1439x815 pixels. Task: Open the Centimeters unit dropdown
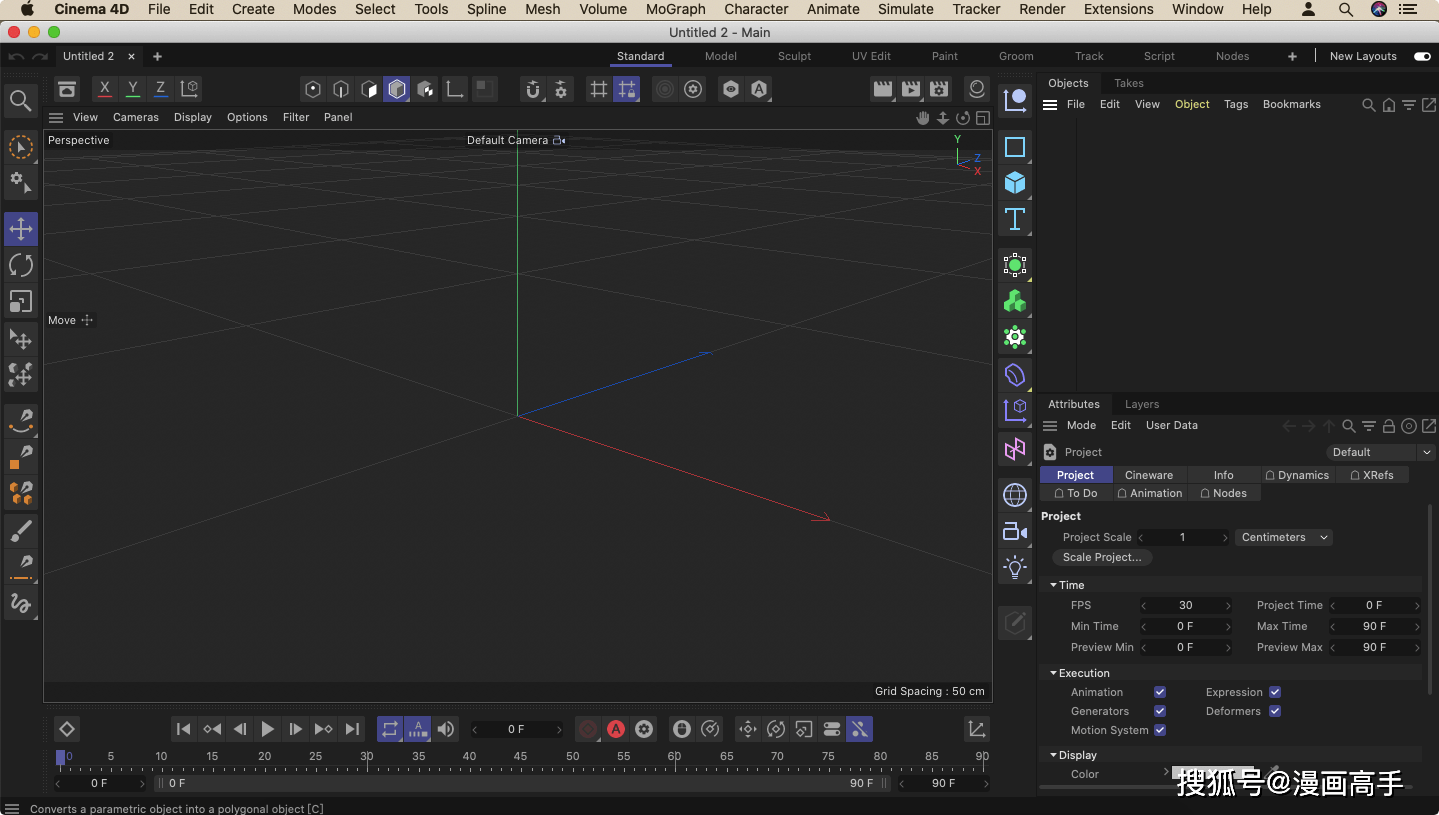click(1284, 537)
